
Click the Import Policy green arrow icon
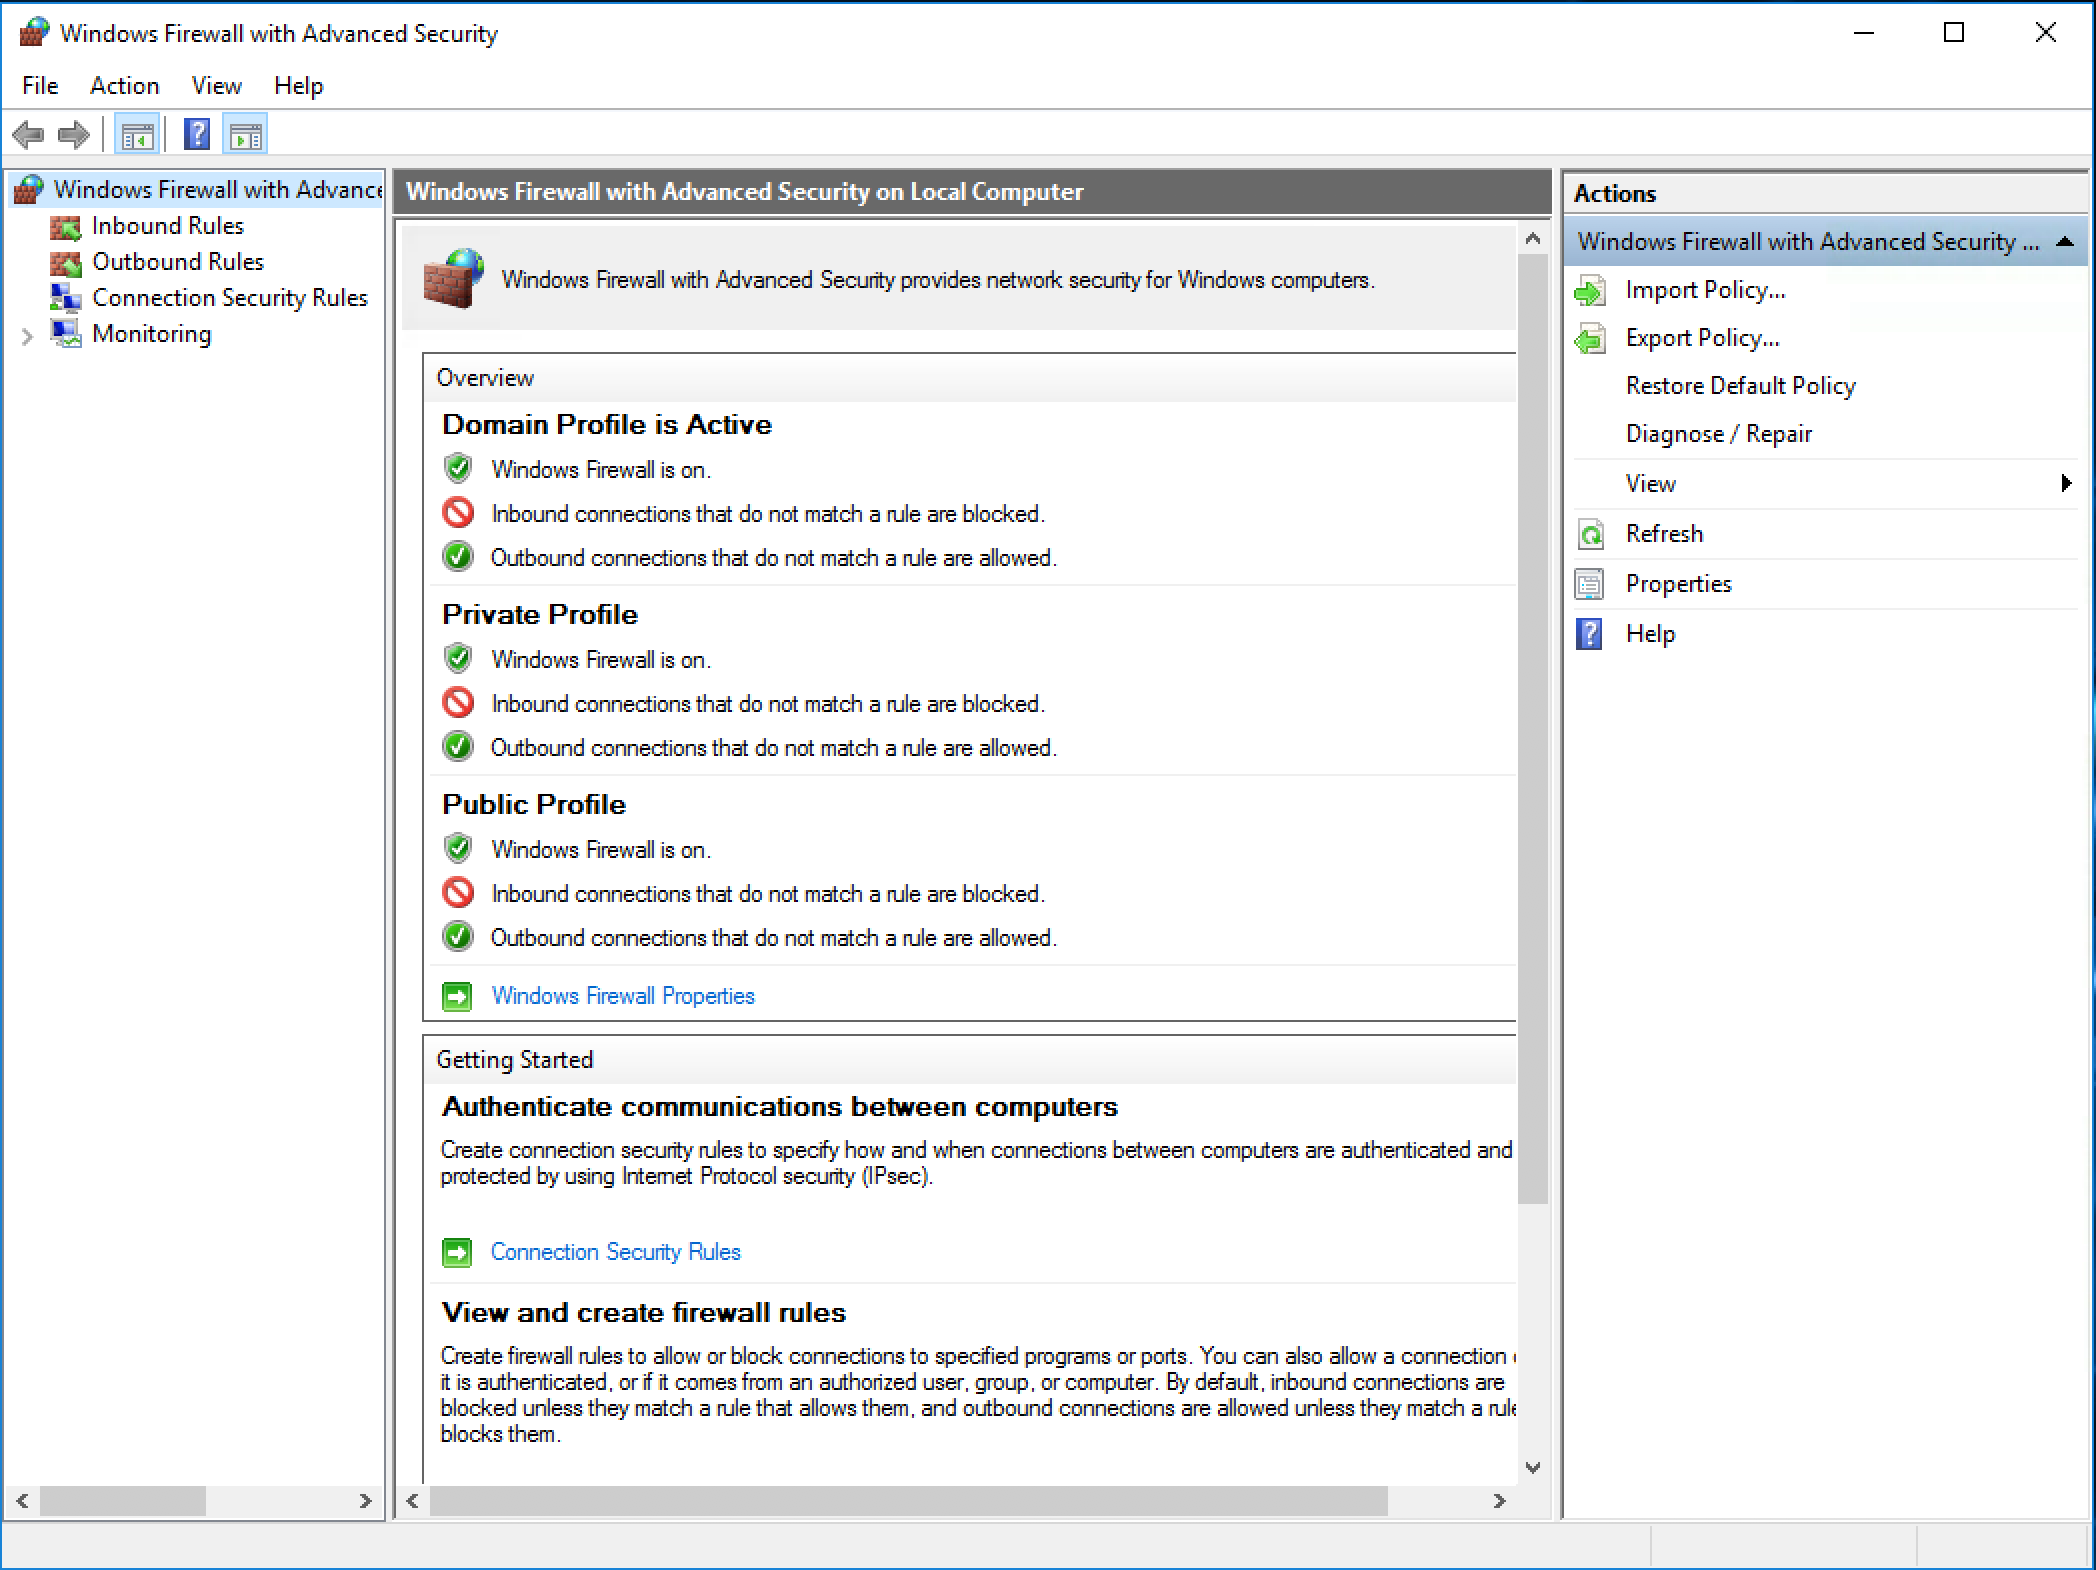coord(1590,291)
